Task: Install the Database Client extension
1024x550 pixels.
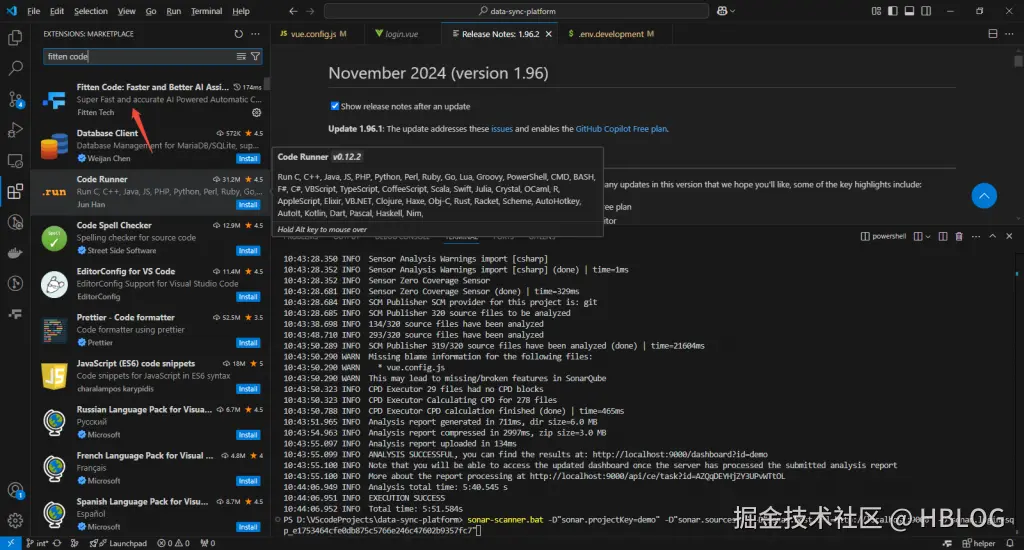Action: click(248, 159)
